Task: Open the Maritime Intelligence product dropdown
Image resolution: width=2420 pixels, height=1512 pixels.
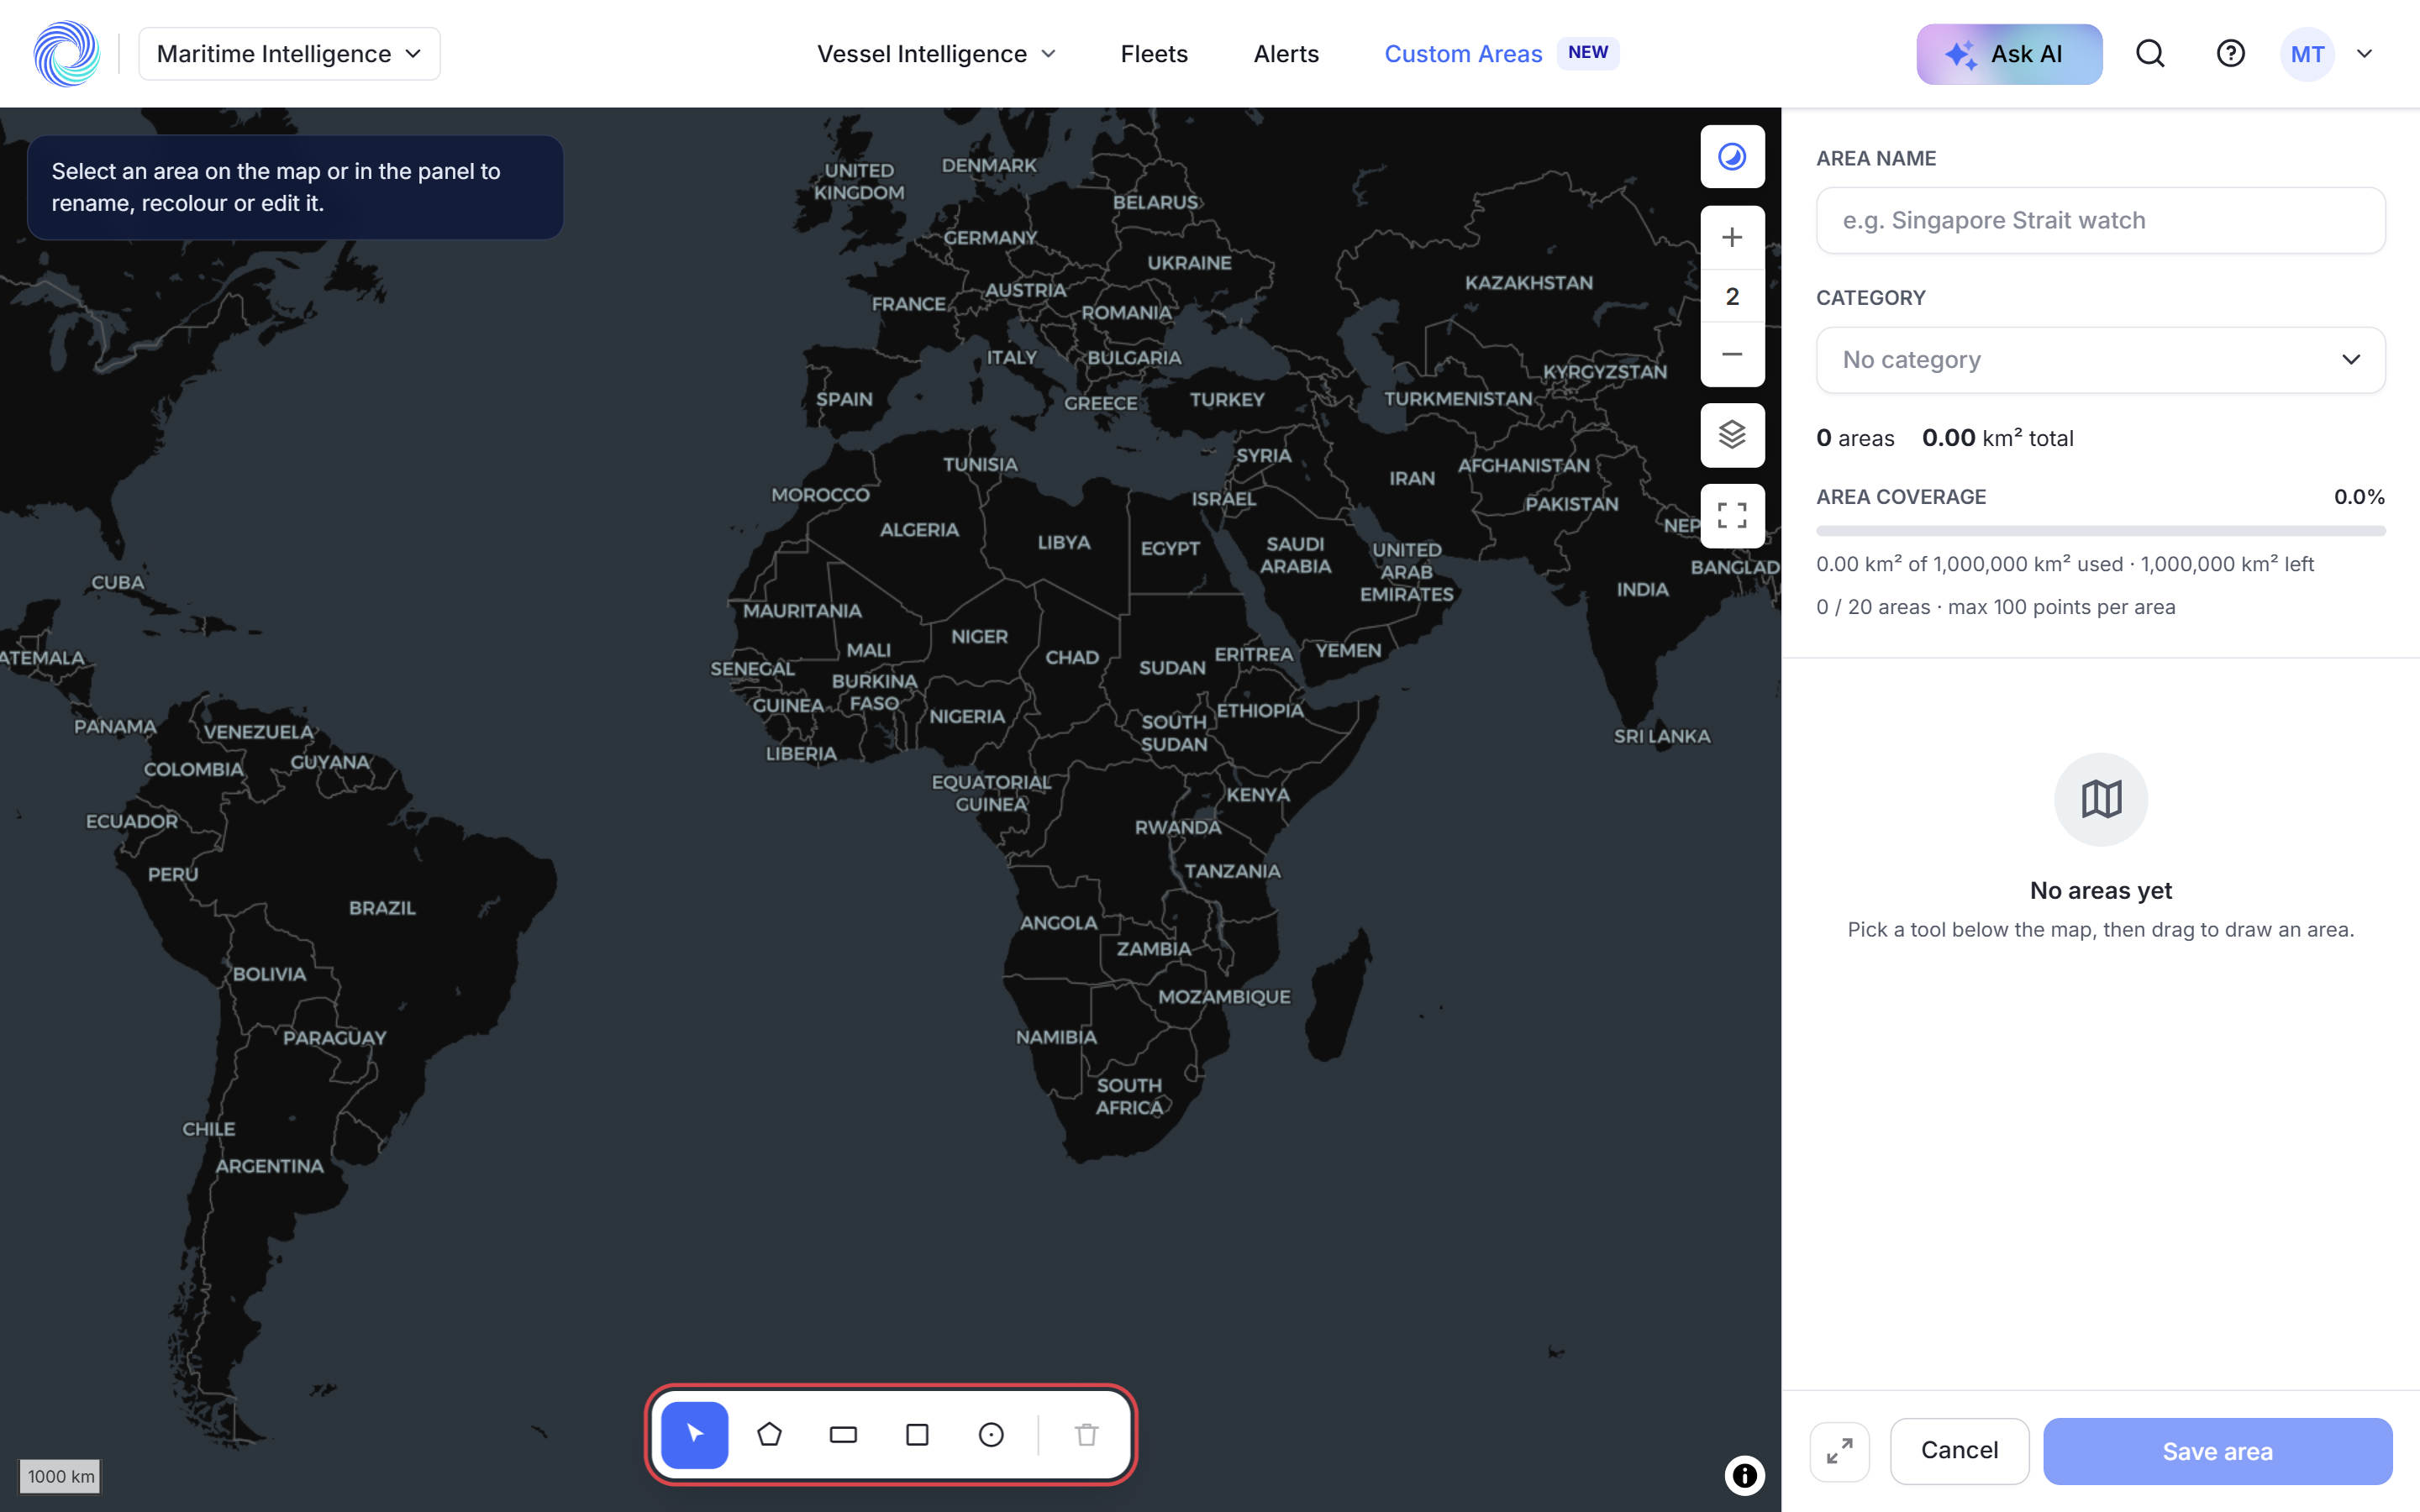Action: pyautogui.click(x=289, y=54)
